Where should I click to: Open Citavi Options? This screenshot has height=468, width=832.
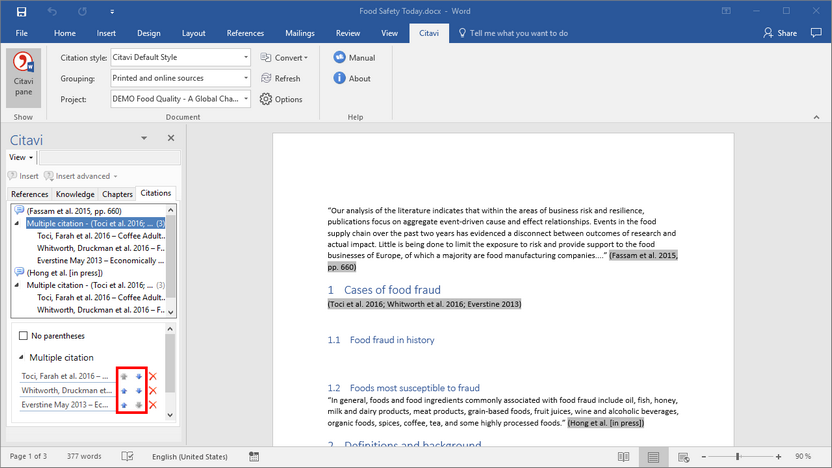[281, 99]
